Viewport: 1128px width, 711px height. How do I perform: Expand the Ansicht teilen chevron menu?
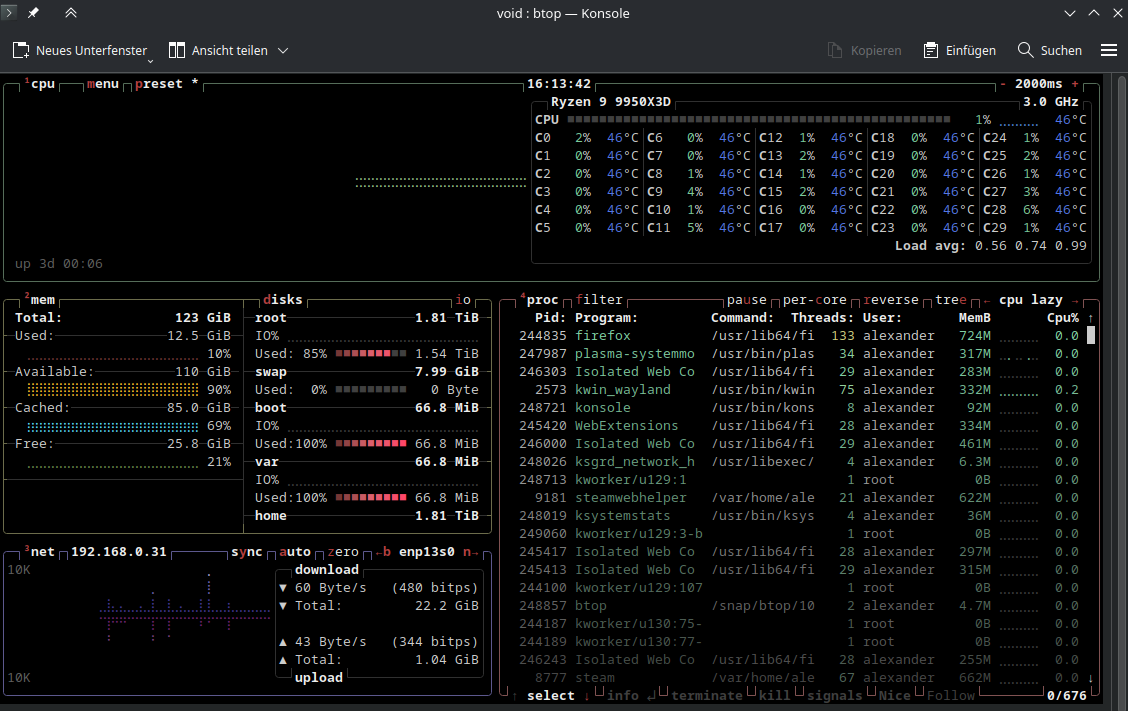pos(283,50)
